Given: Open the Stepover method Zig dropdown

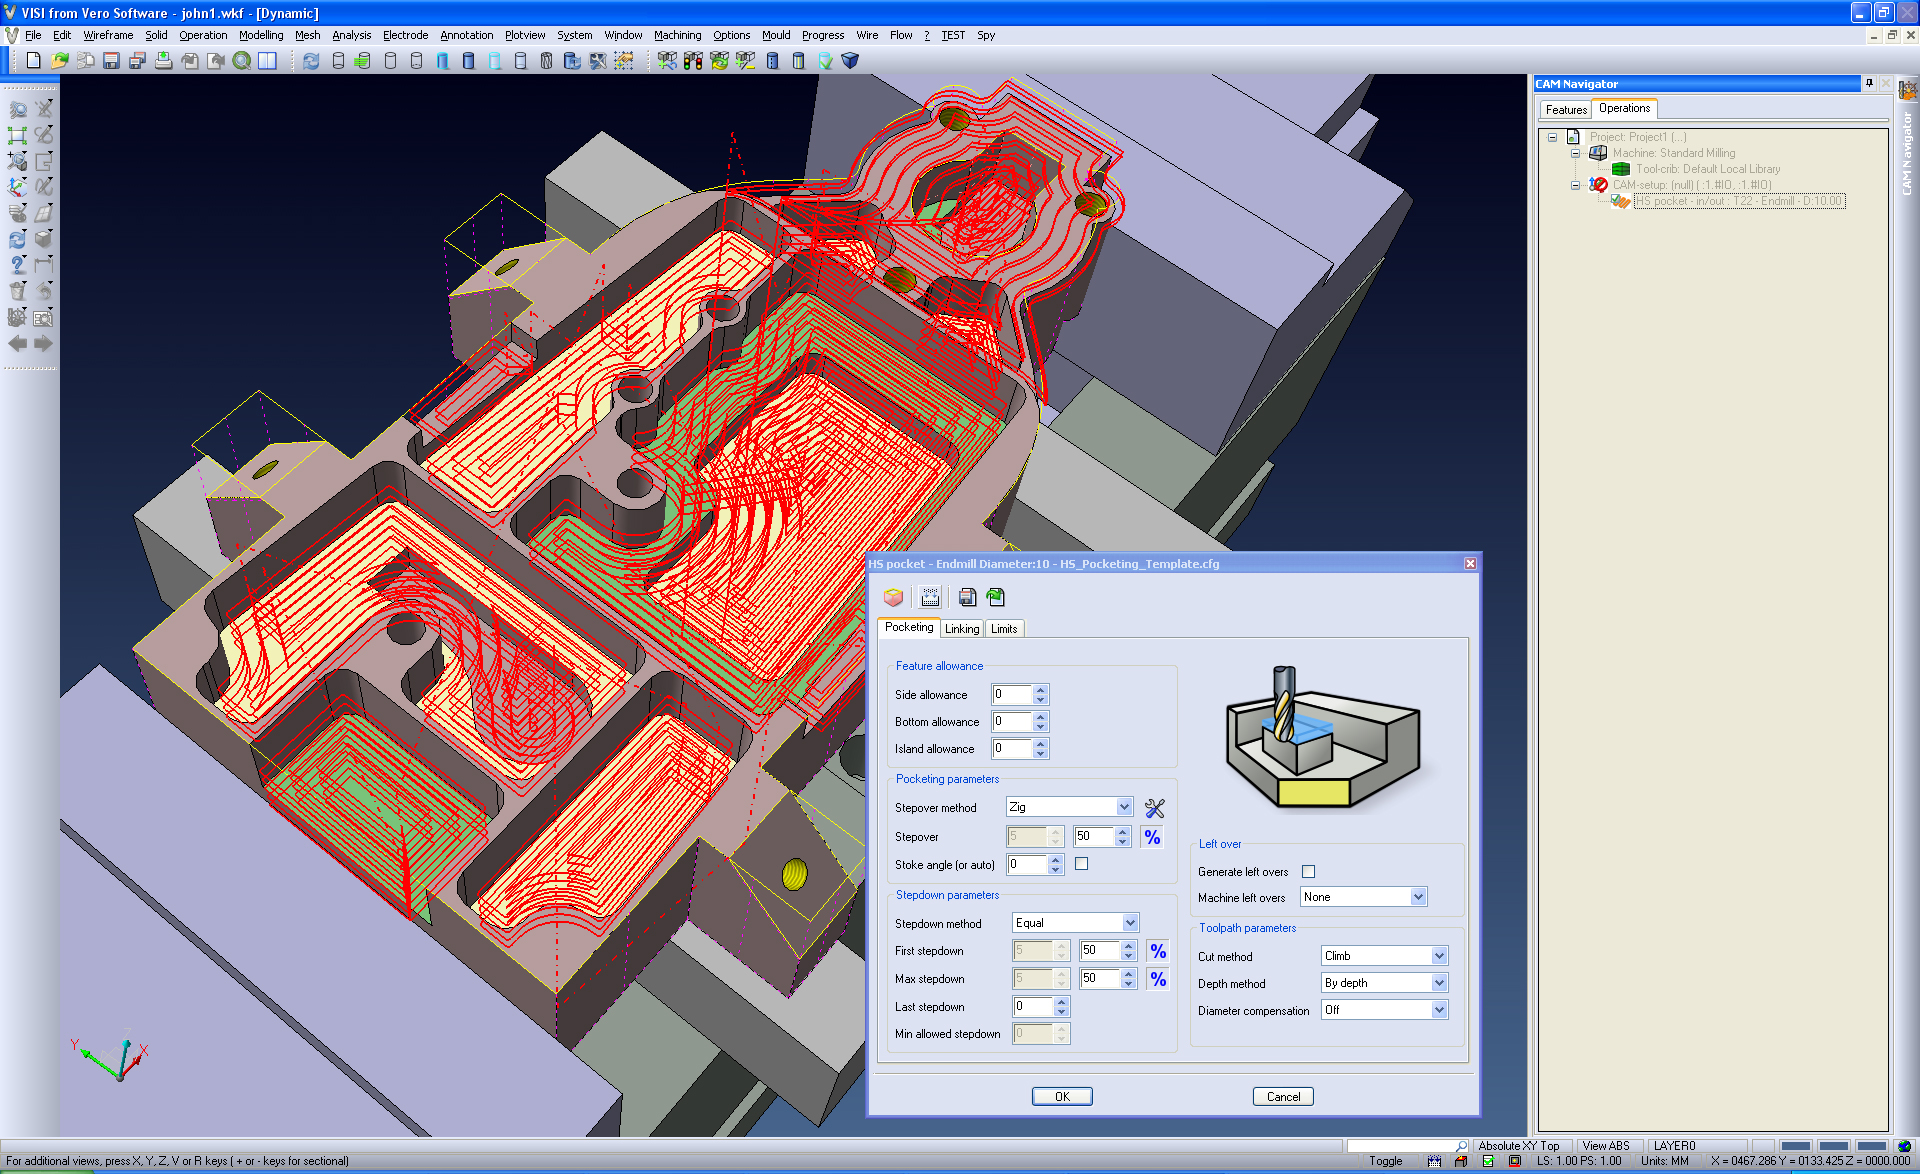Looking at the screenshot, I should pos(1124,807).
